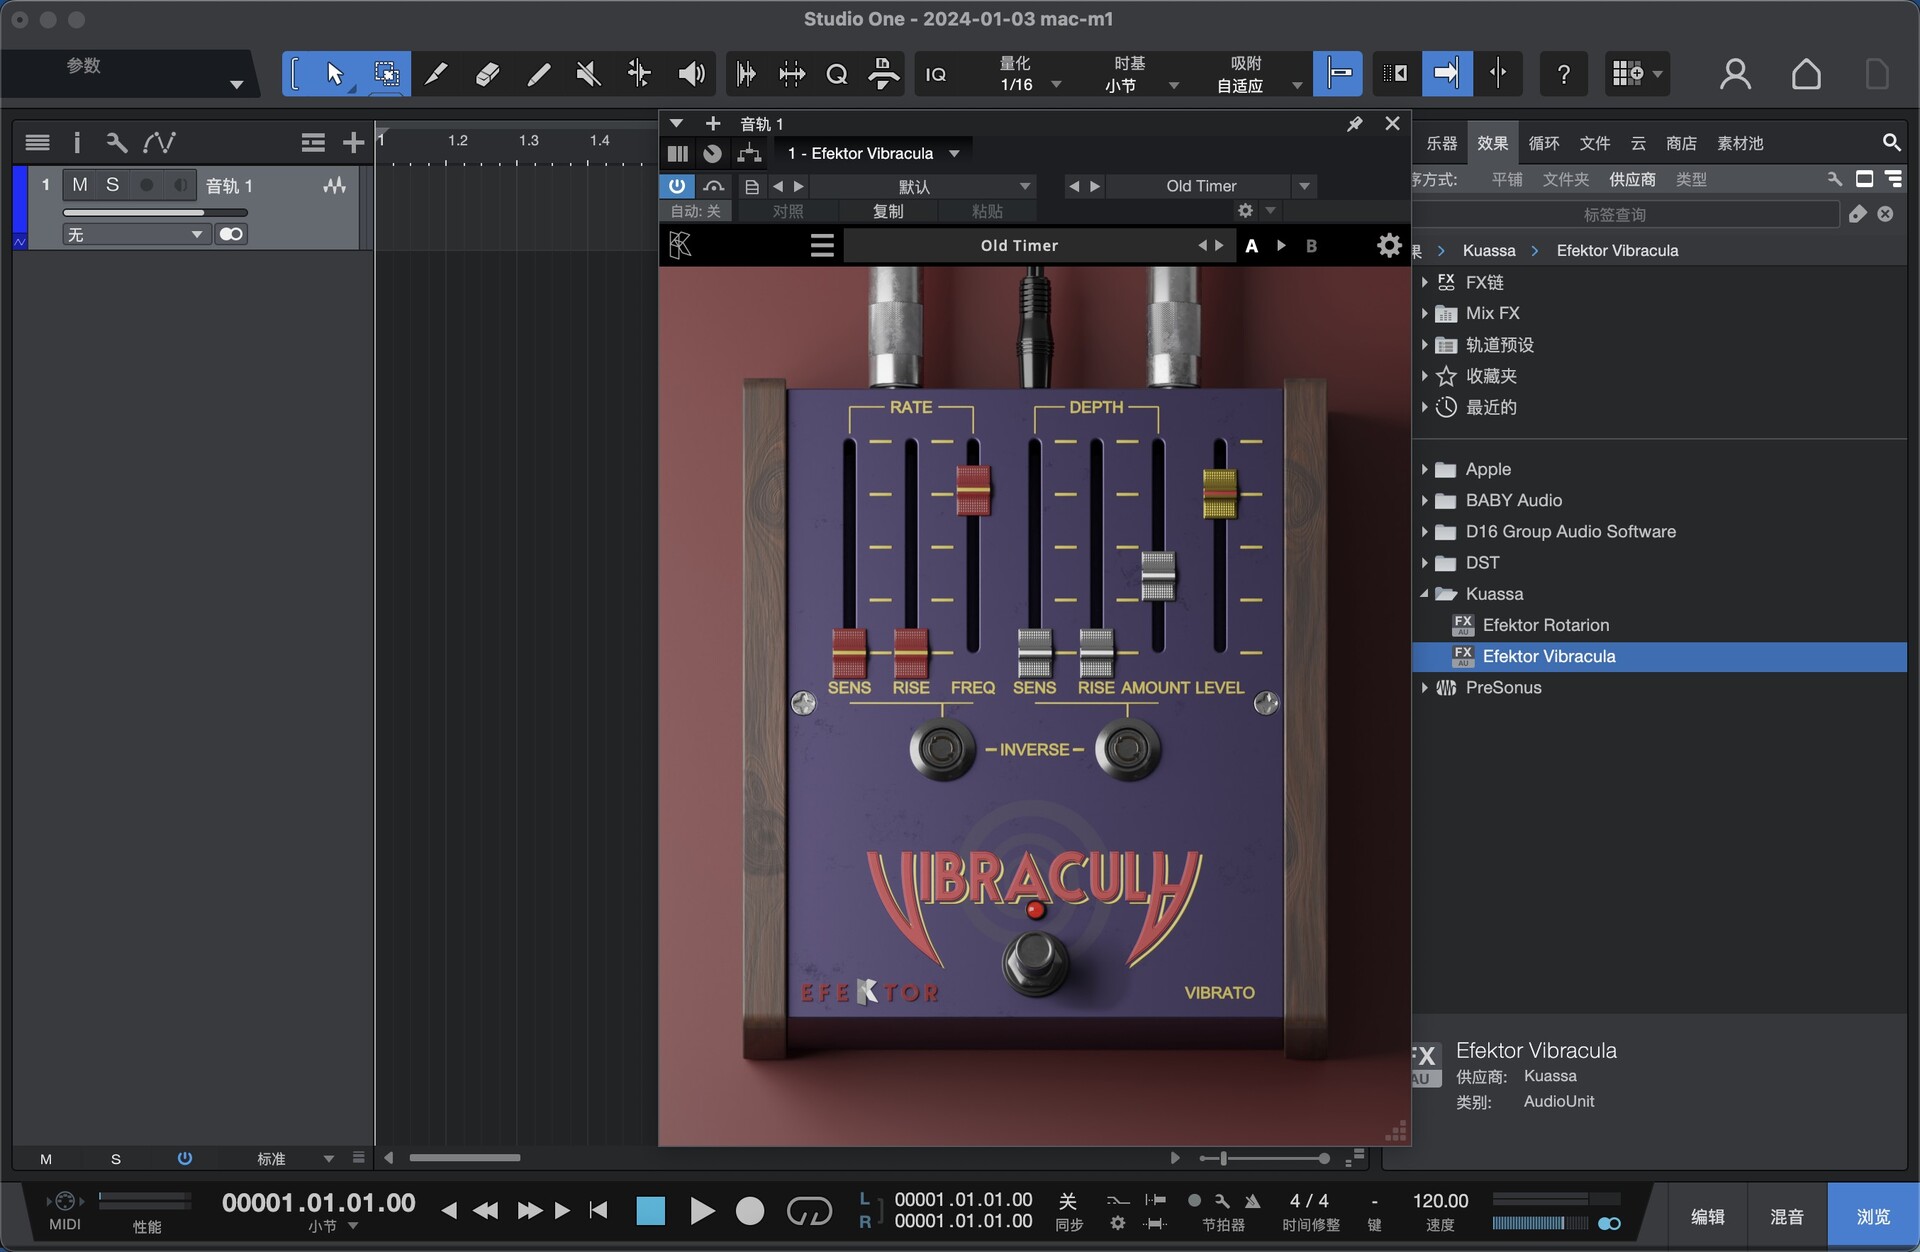Adjust the red FREQ slider cap
Screen dimensions: 1920x1252
[x=973, y=491]
